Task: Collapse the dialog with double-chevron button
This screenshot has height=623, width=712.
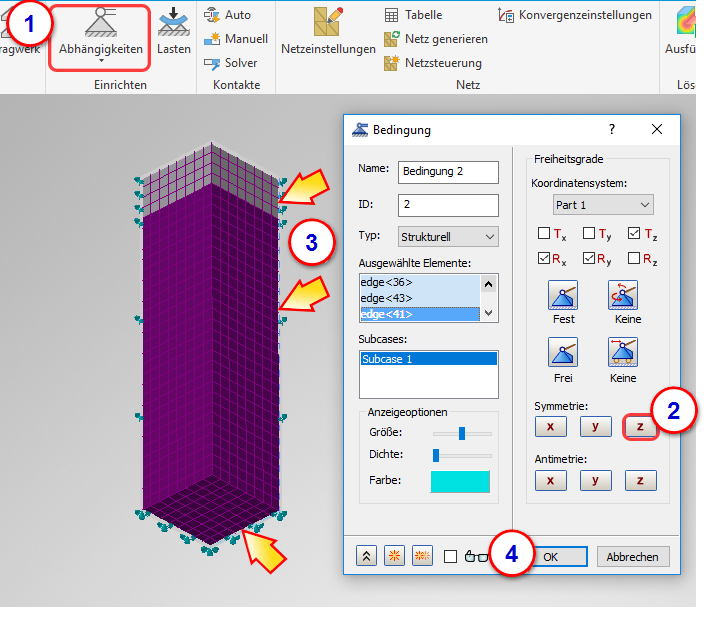Action: tap(366, 556)
